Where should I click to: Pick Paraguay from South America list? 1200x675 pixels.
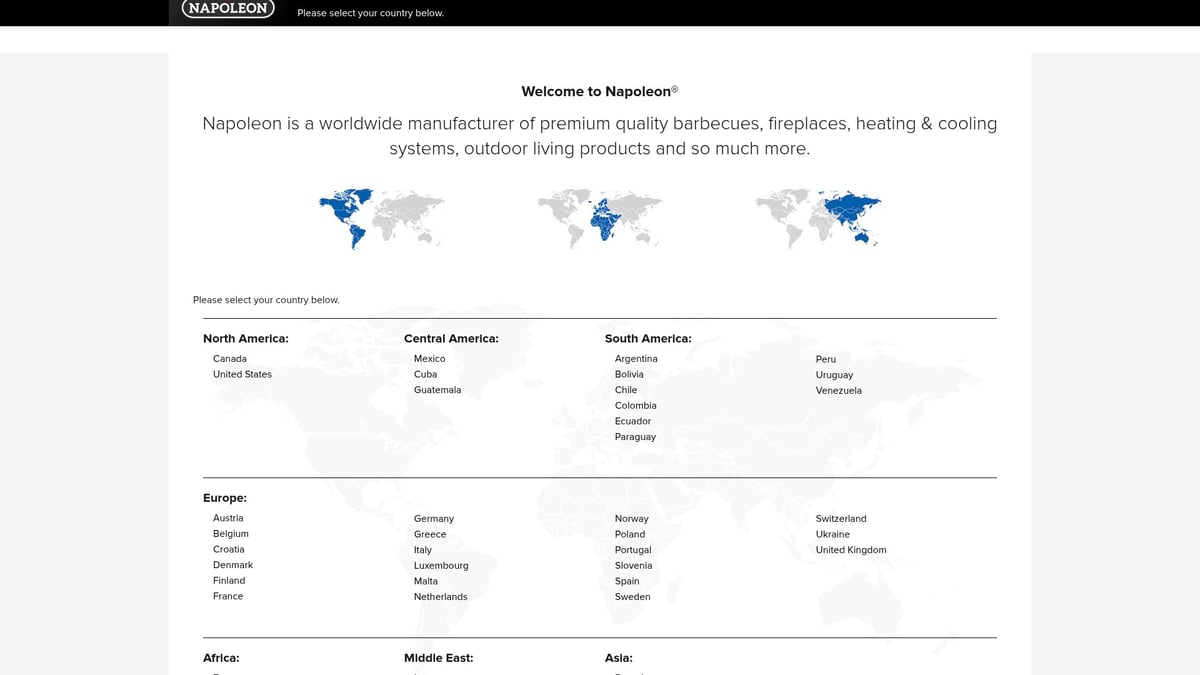(635, 437)
